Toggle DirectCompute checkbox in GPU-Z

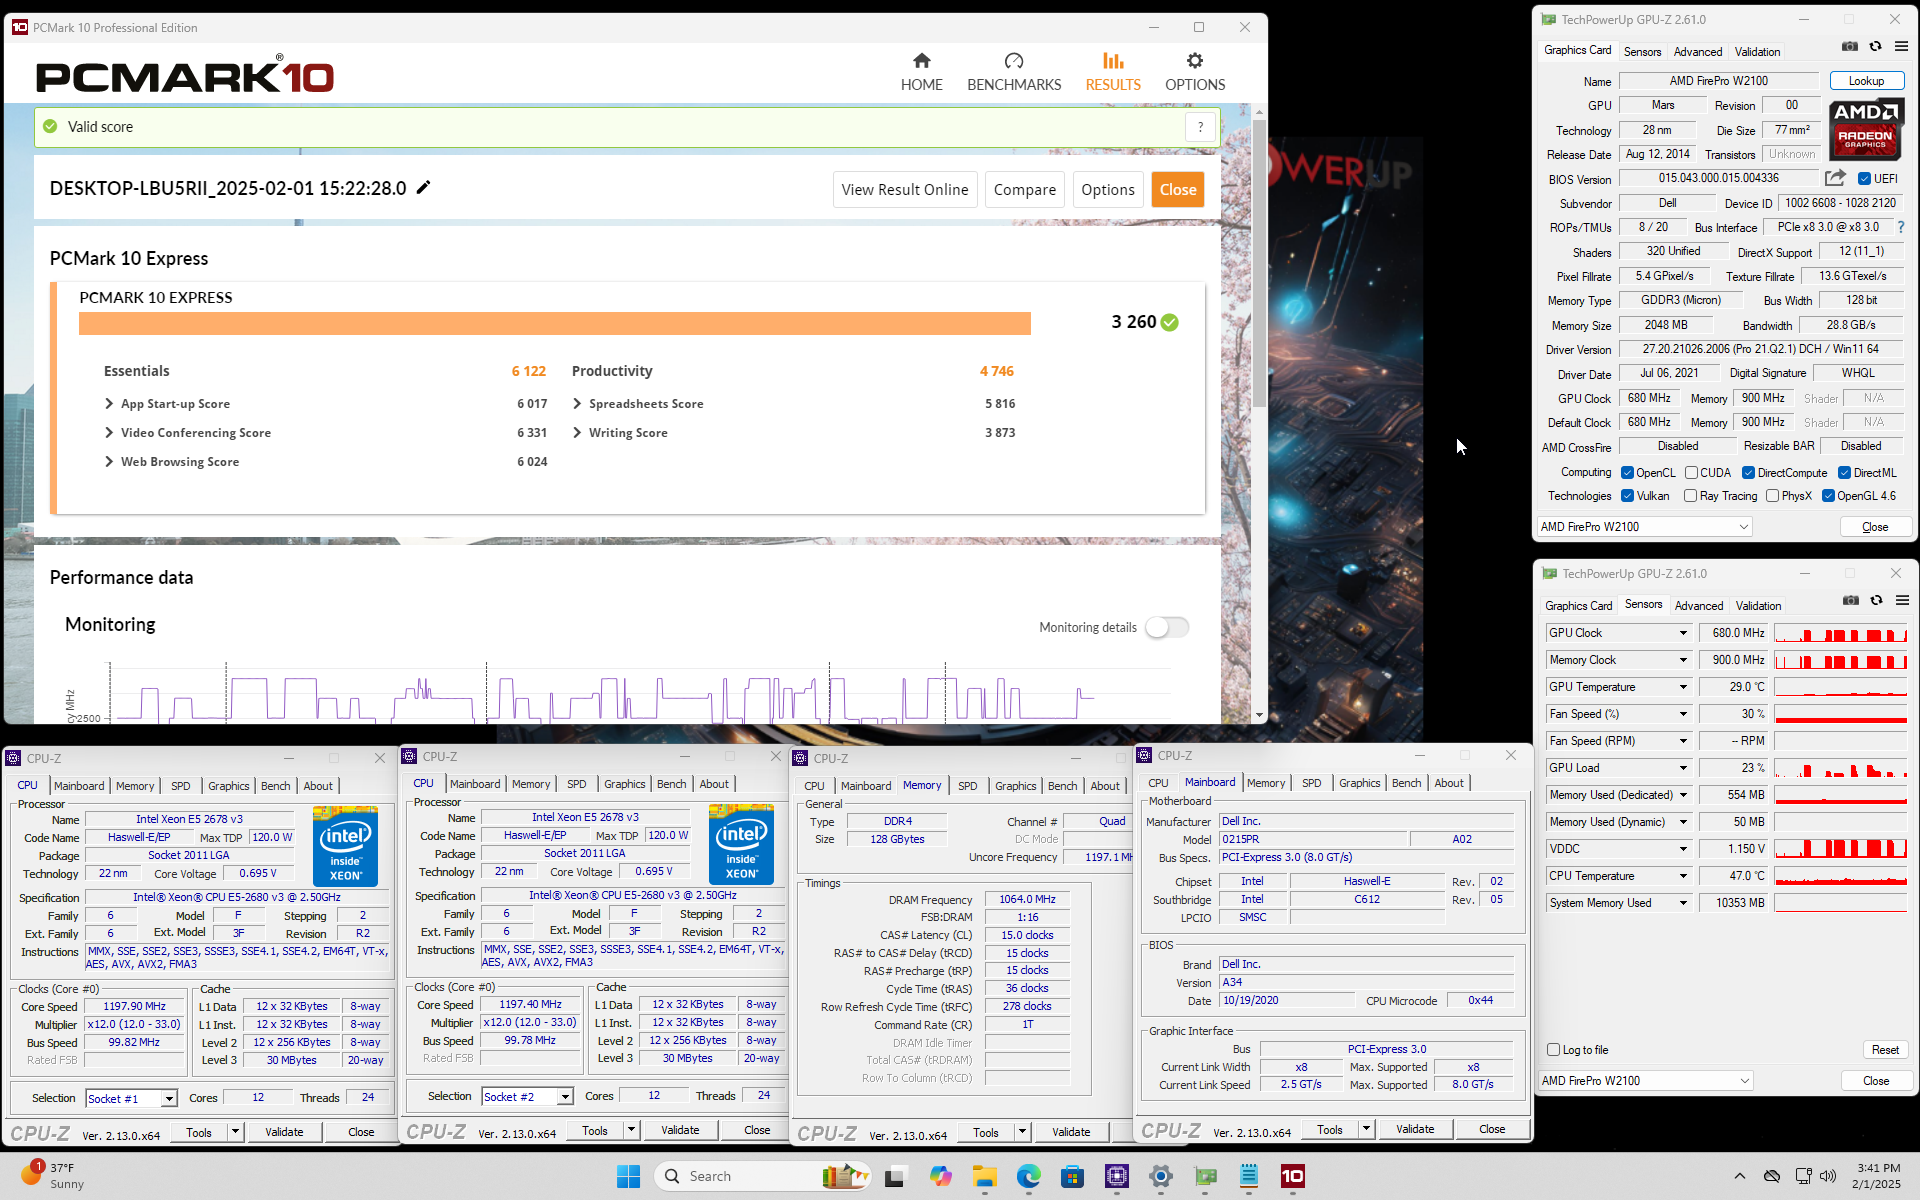click(x=1749, y=473)
